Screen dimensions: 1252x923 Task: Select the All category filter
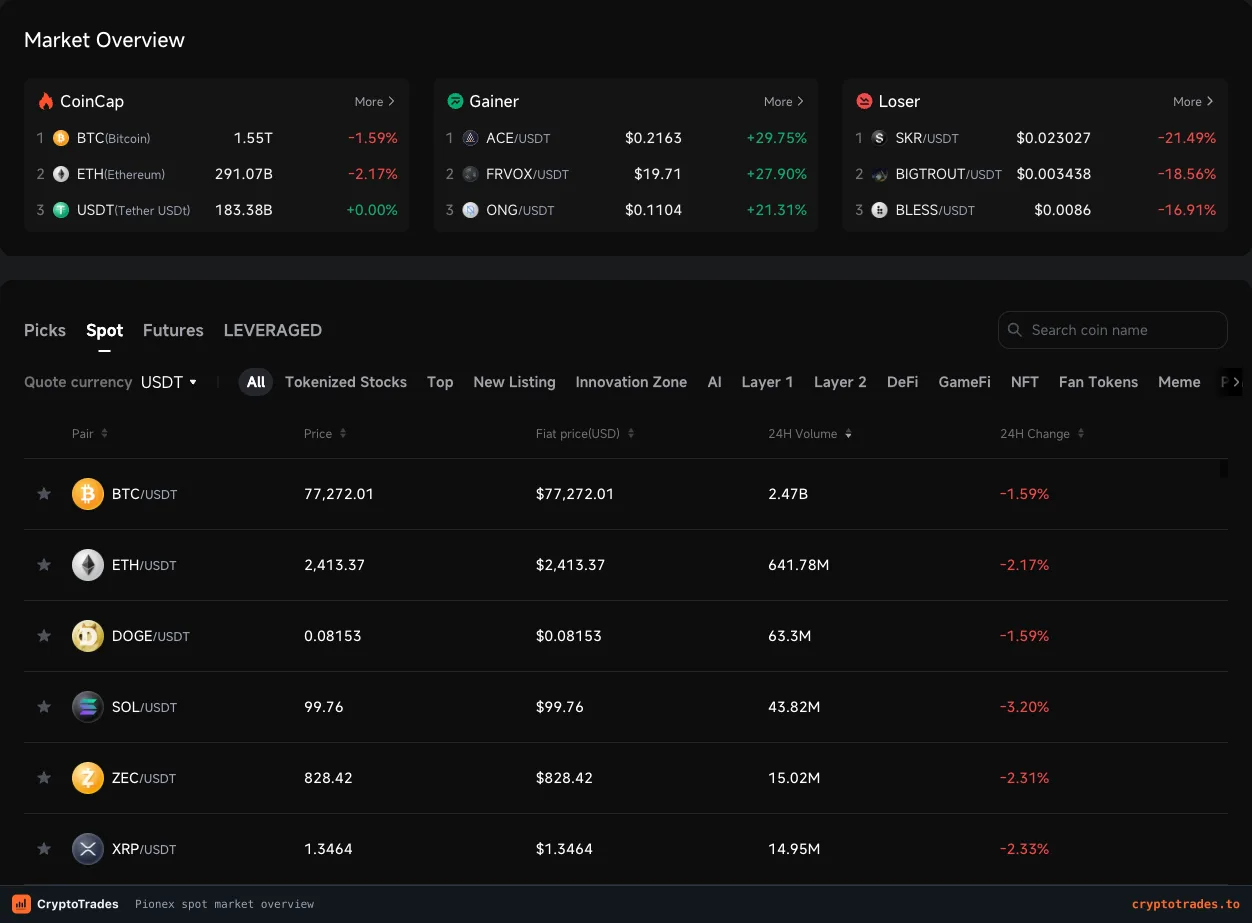256,382
